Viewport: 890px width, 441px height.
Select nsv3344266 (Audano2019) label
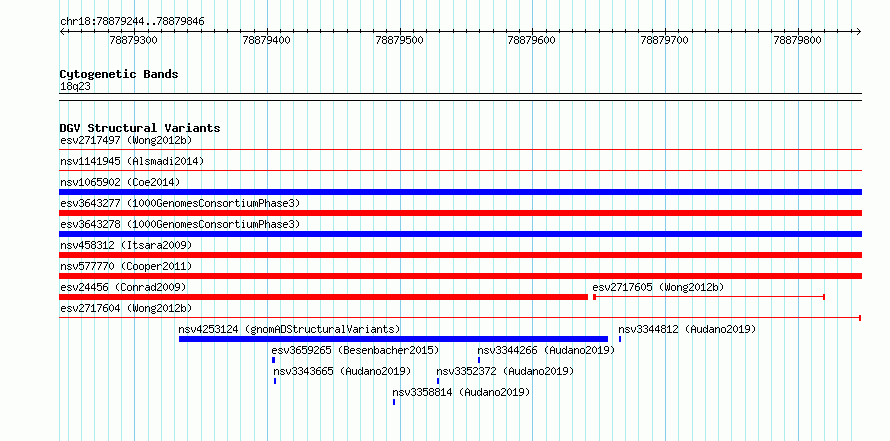tap(546, 350)
